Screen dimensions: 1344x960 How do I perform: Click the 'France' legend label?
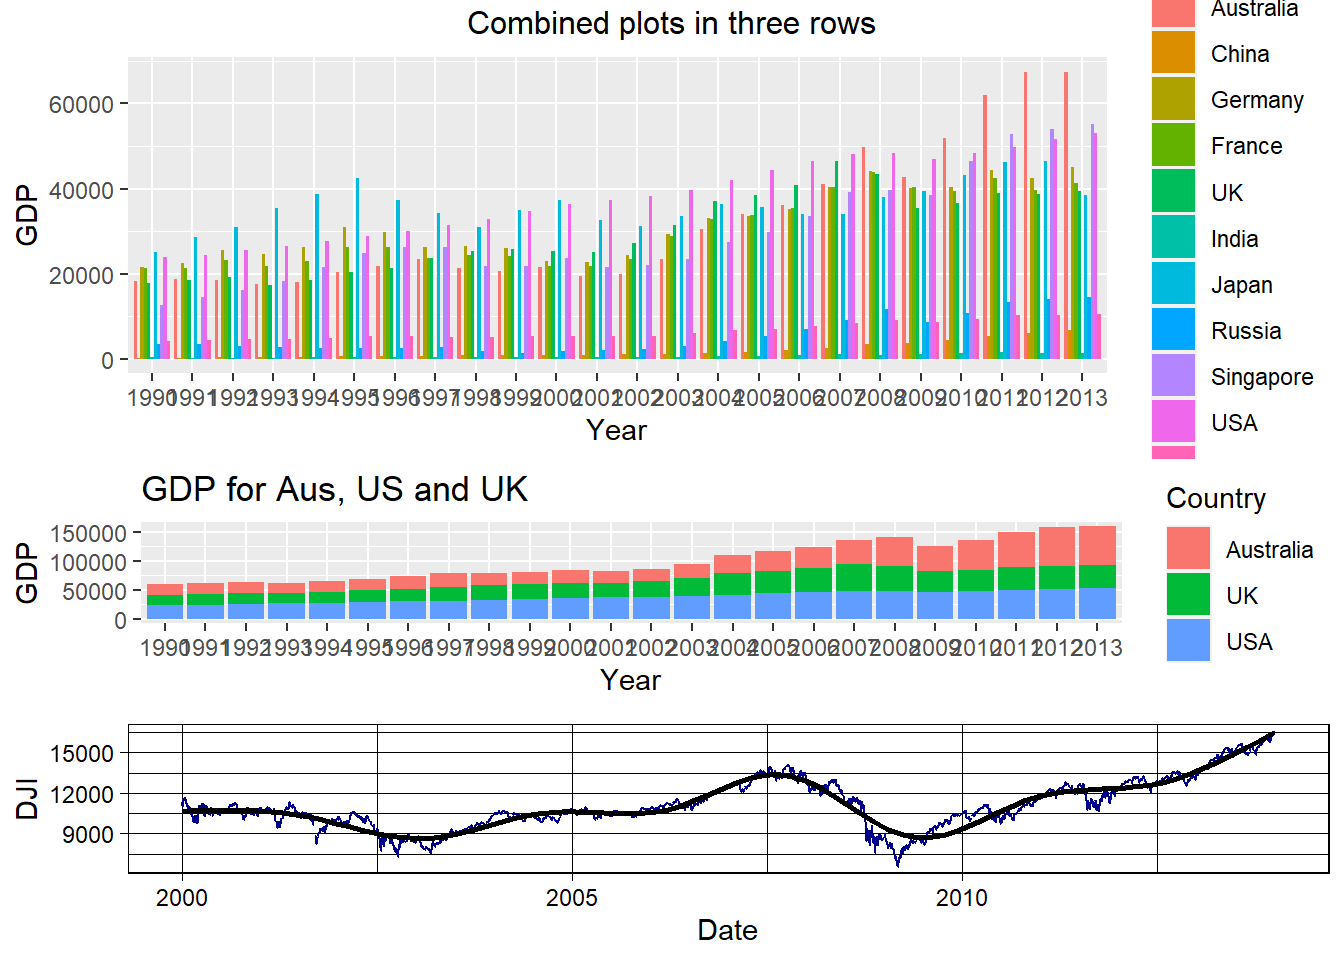coord(1246,146)
